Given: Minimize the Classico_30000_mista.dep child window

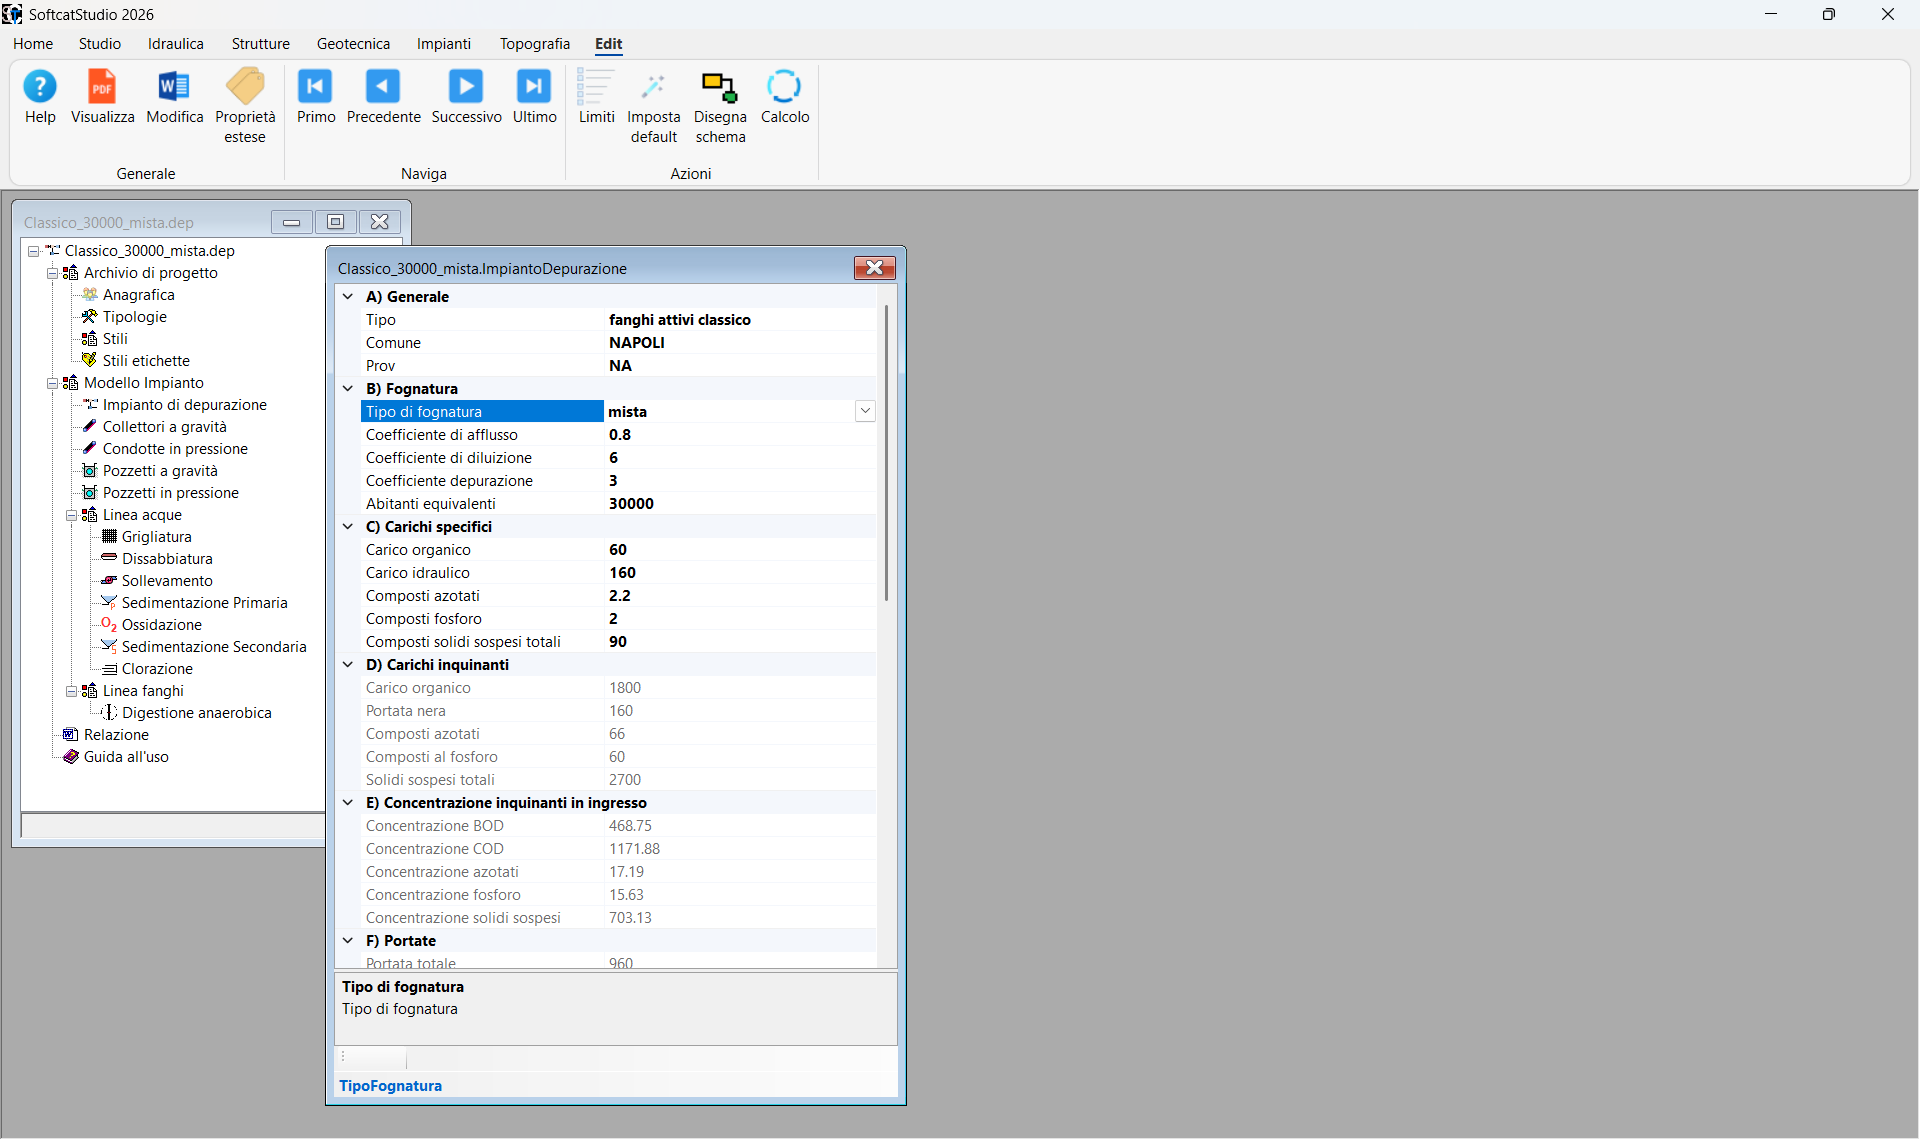Looking at the screenshot, I should (292, 222).
